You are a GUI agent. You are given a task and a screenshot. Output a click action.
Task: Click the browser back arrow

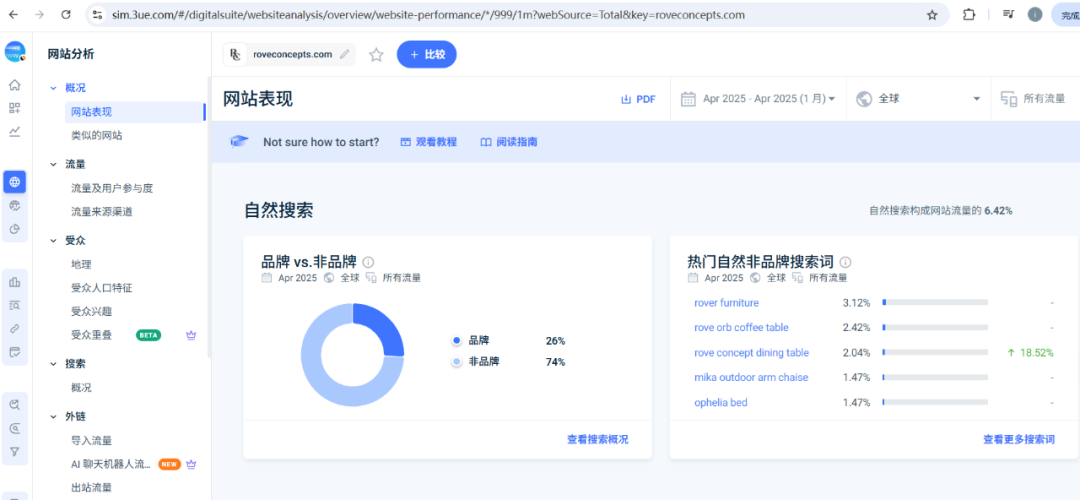click(13, 14)
